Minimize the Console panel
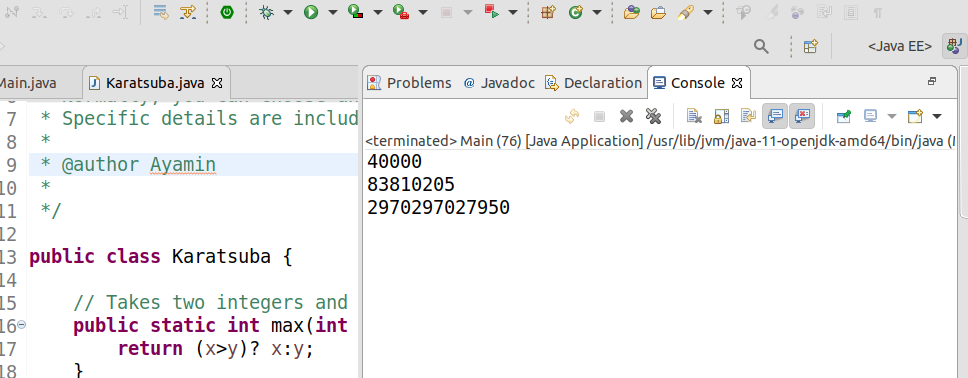 (x=932, y=81)
